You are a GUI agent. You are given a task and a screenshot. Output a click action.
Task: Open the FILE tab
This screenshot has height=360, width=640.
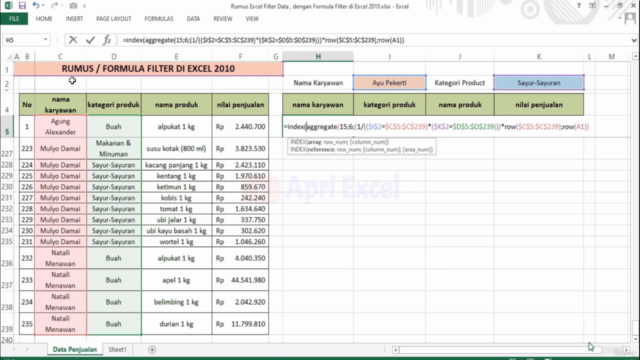(14, 19)
